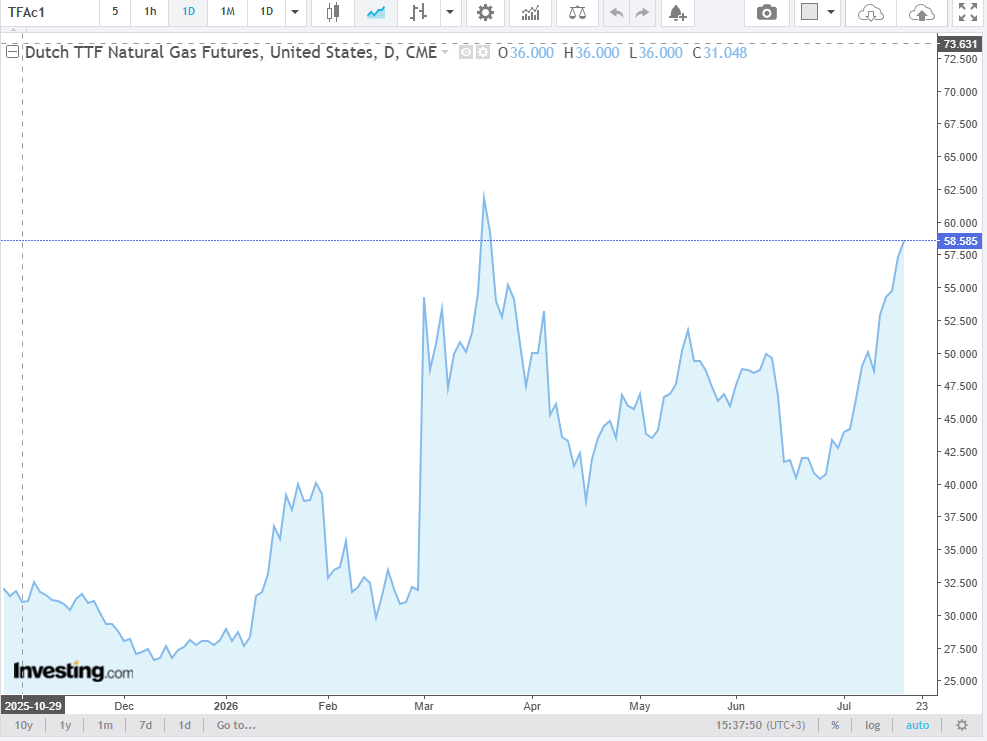Redo the chart action
The width and height of the screenshot is (987, 741).
642,13
